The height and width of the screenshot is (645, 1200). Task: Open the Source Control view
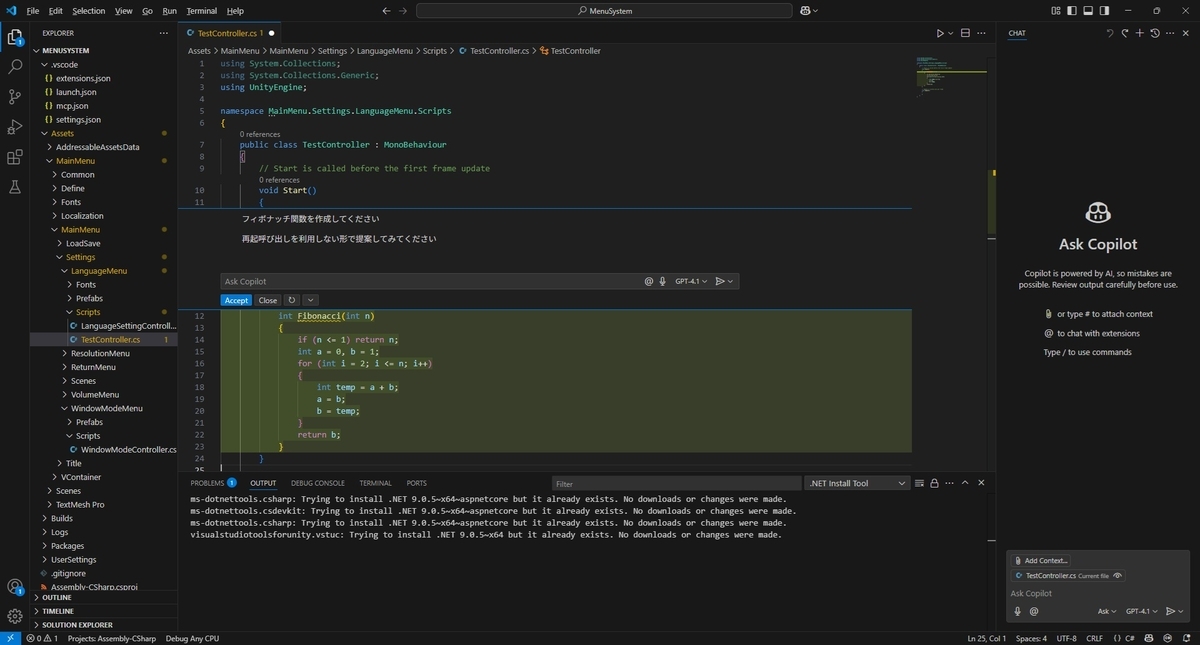(15, 97)
